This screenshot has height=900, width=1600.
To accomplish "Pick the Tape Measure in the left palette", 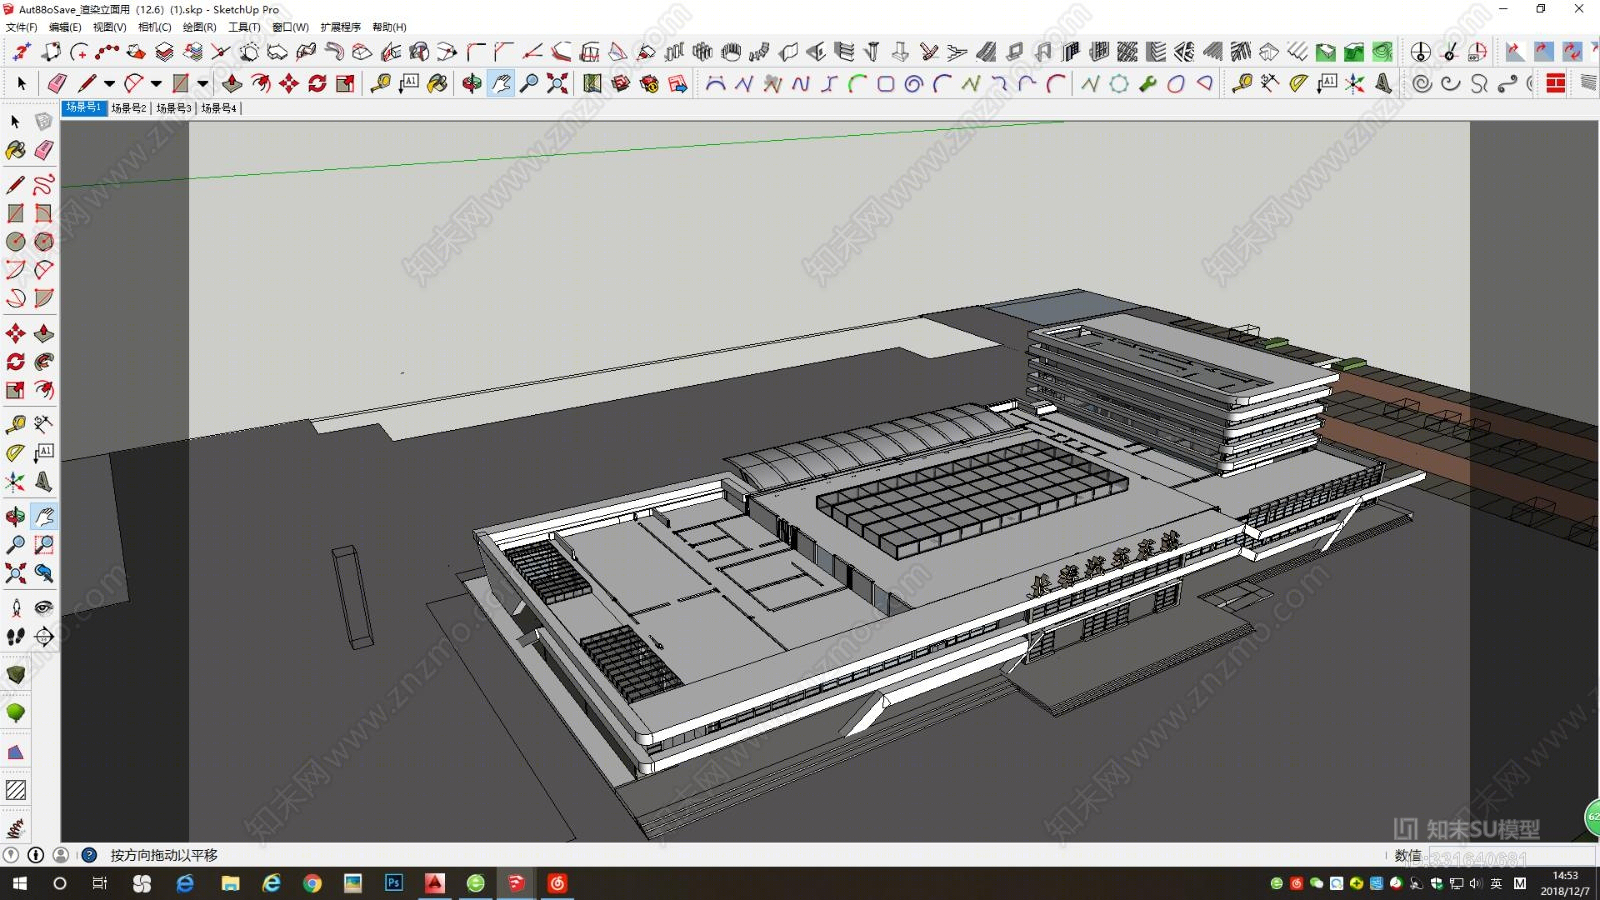I will (x=16, y=424).
